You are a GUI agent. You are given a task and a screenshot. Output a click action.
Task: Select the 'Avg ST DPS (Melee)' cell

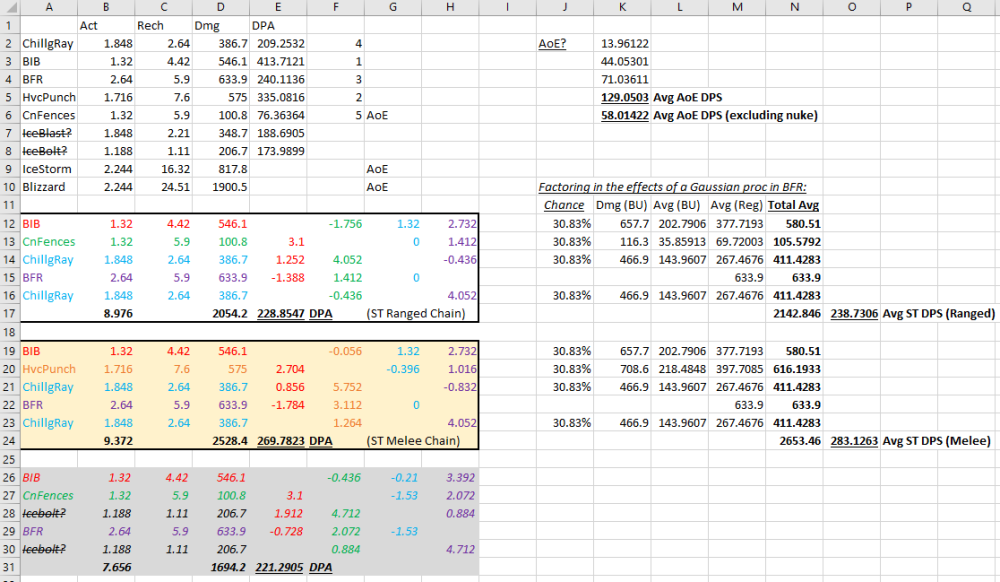pyautogui.click(x=936, y=441)
